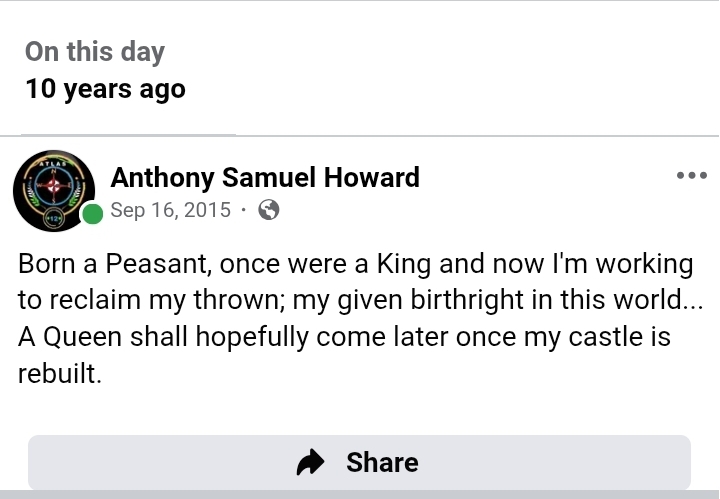Open the three-dot post options menu
The width and height of the screenshot is (720, 499).
(691, 176)
